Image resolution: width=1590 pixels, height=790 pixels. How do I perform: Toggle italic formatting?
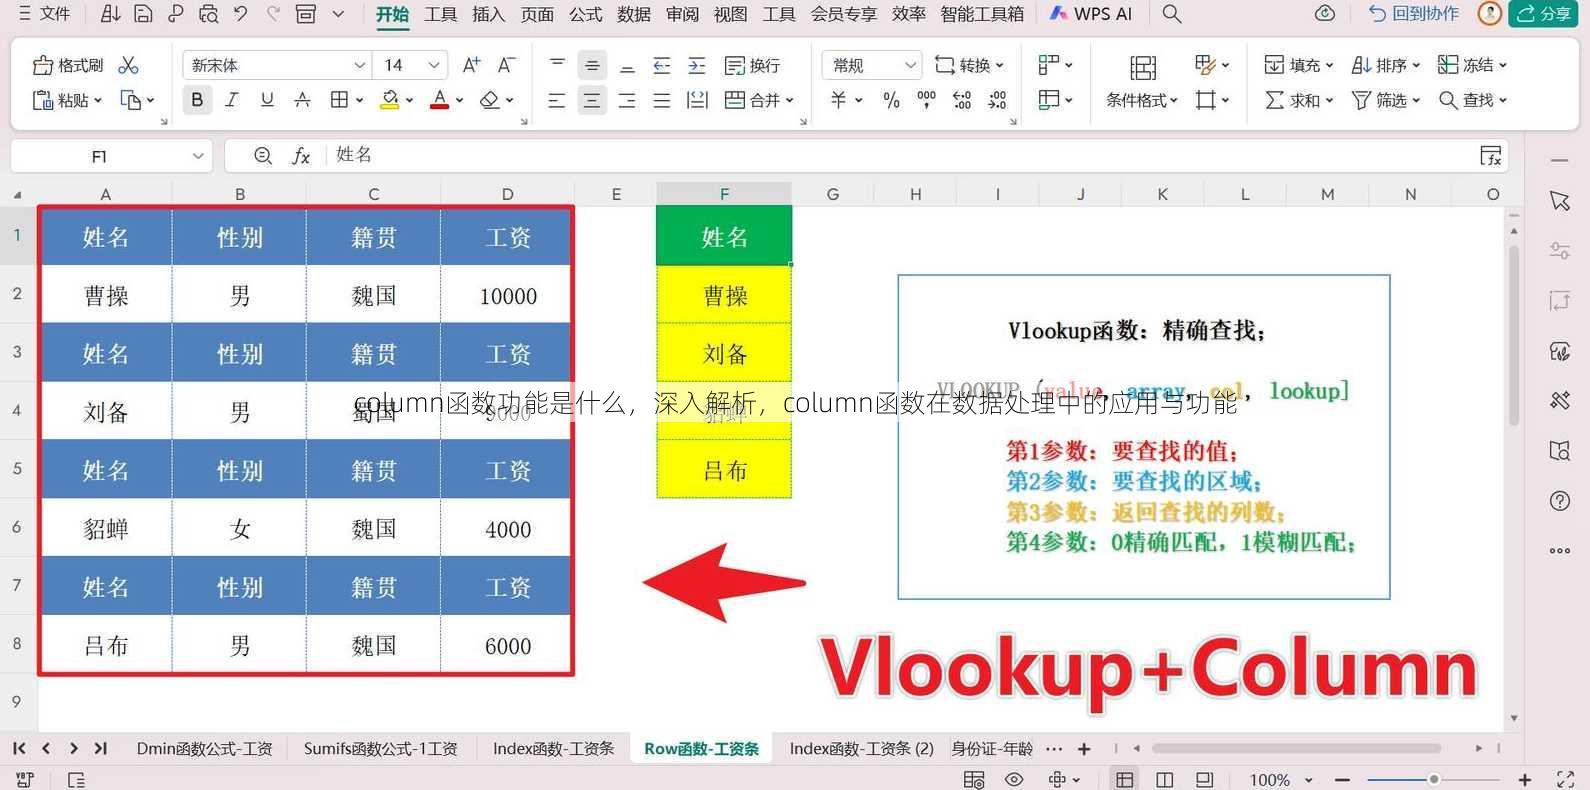[x=232, y=100]
